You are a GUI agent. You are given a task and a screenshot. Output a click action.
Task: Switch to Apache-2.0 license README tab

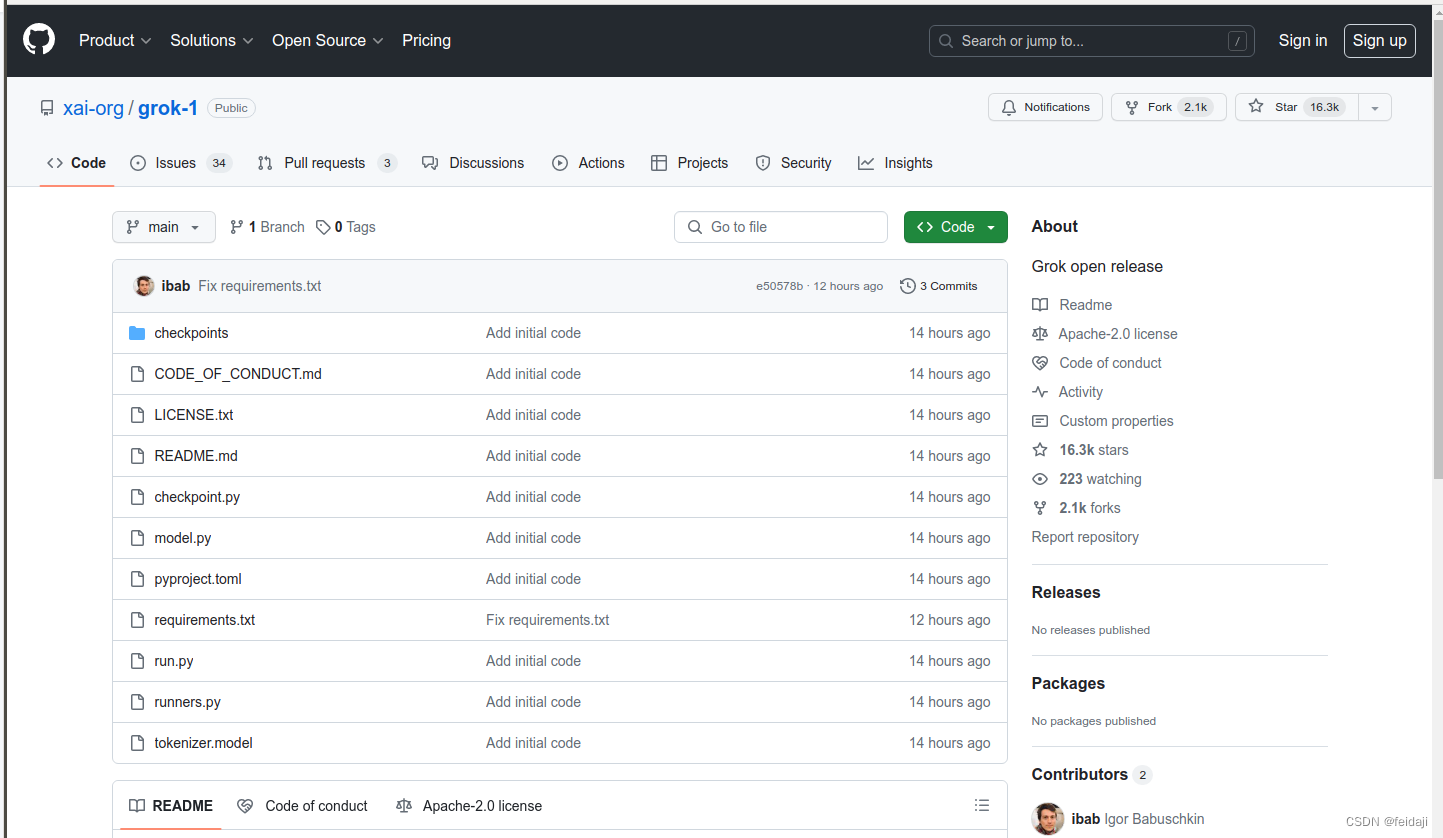(x=469, y=806)
